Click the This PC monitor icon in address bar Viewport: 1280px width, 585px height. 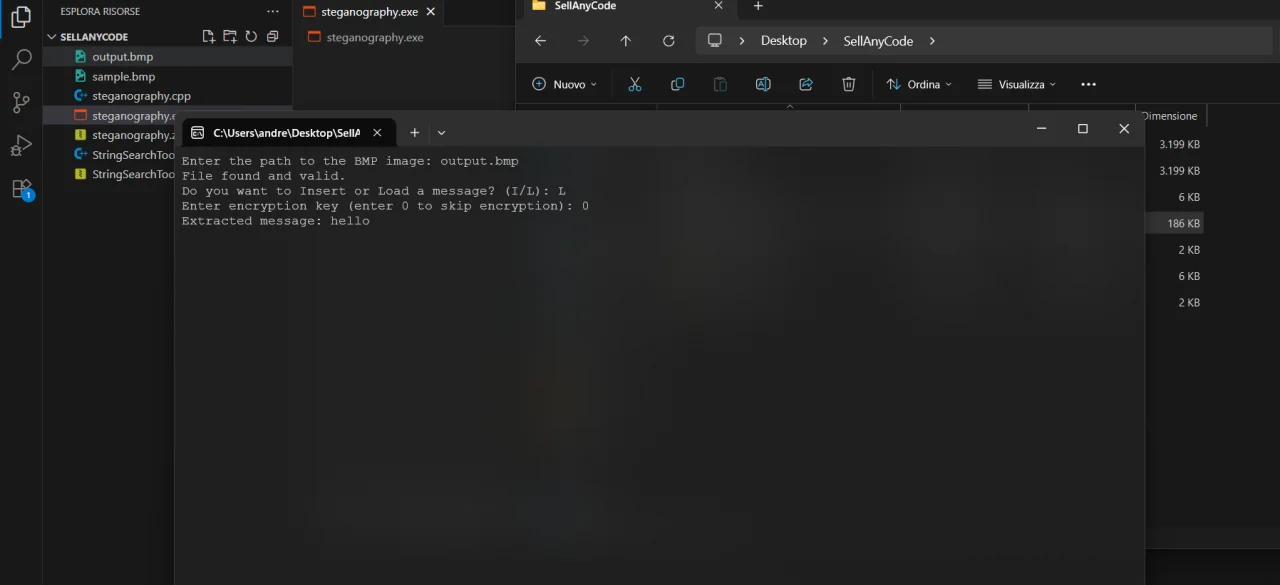tap(714, 41)
